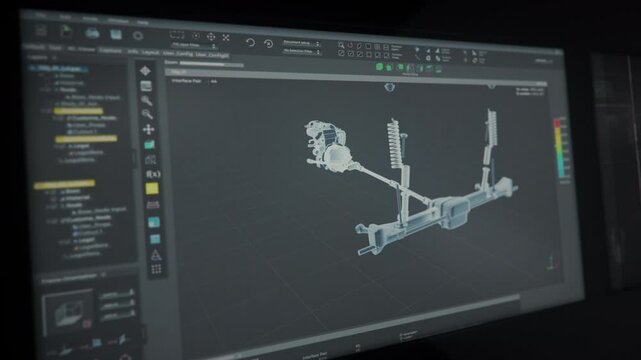This screenshot has width=641, height=360.
Task: Switch to the Info tab
Action: [x=132, y=52]
